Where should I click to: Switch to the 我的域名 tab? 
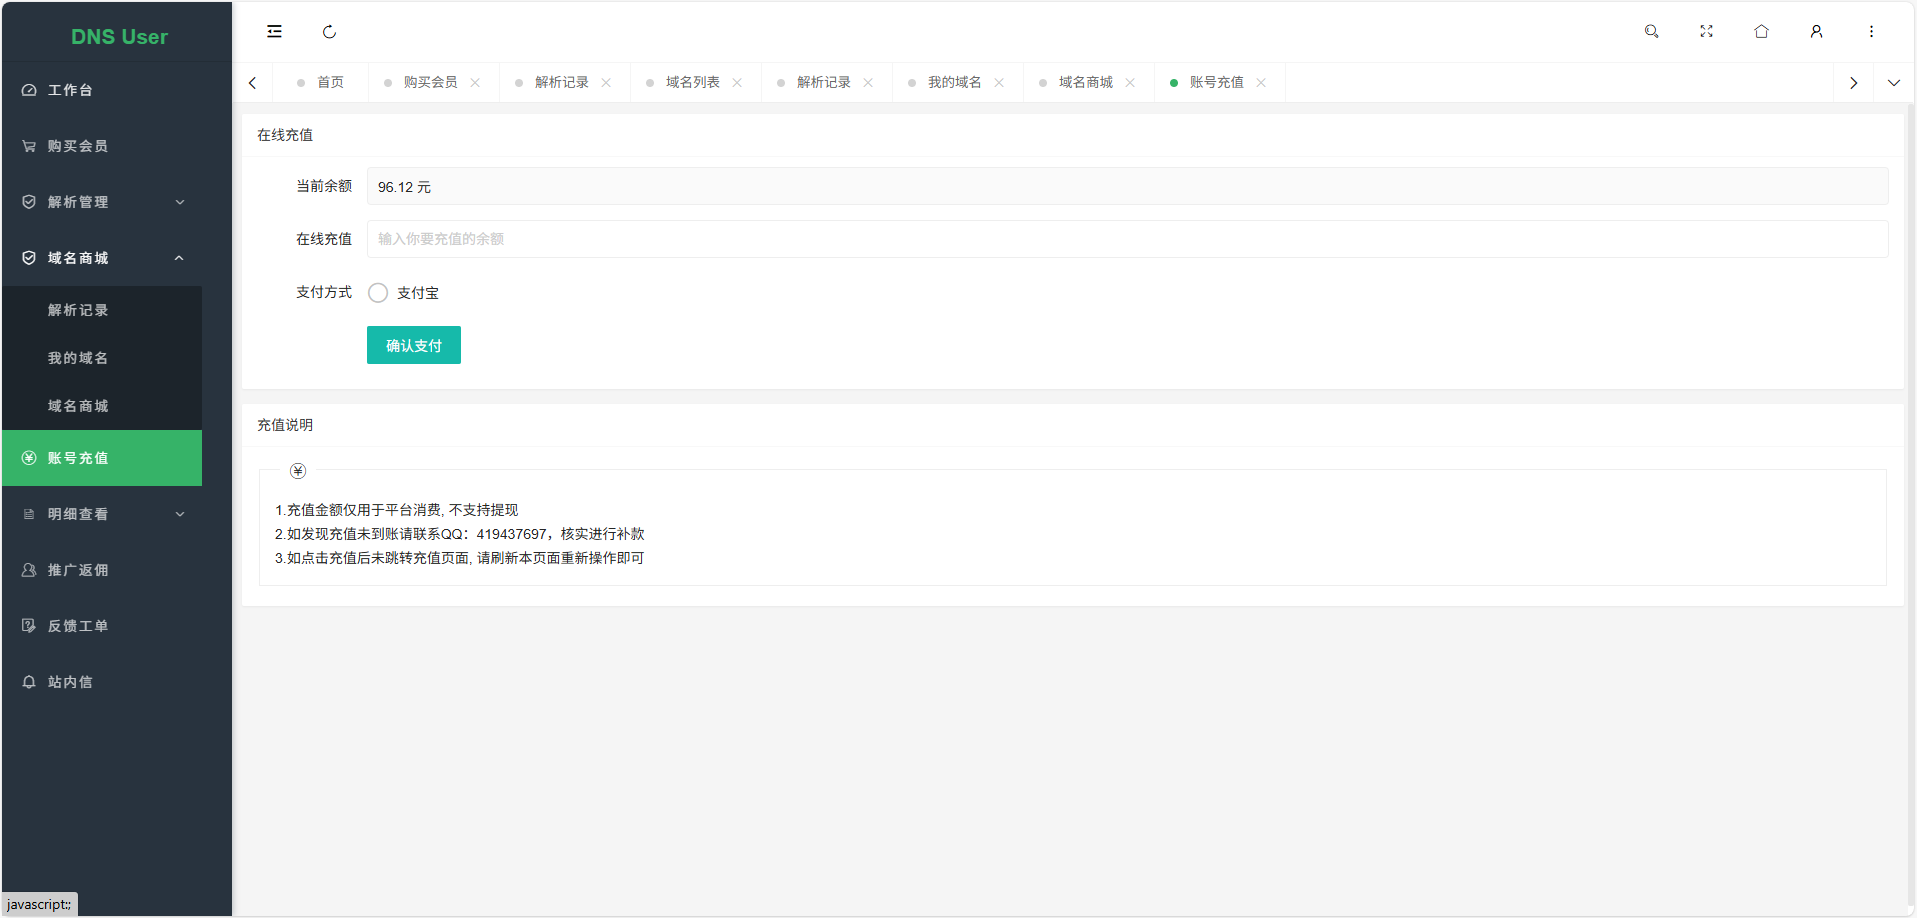954,83
